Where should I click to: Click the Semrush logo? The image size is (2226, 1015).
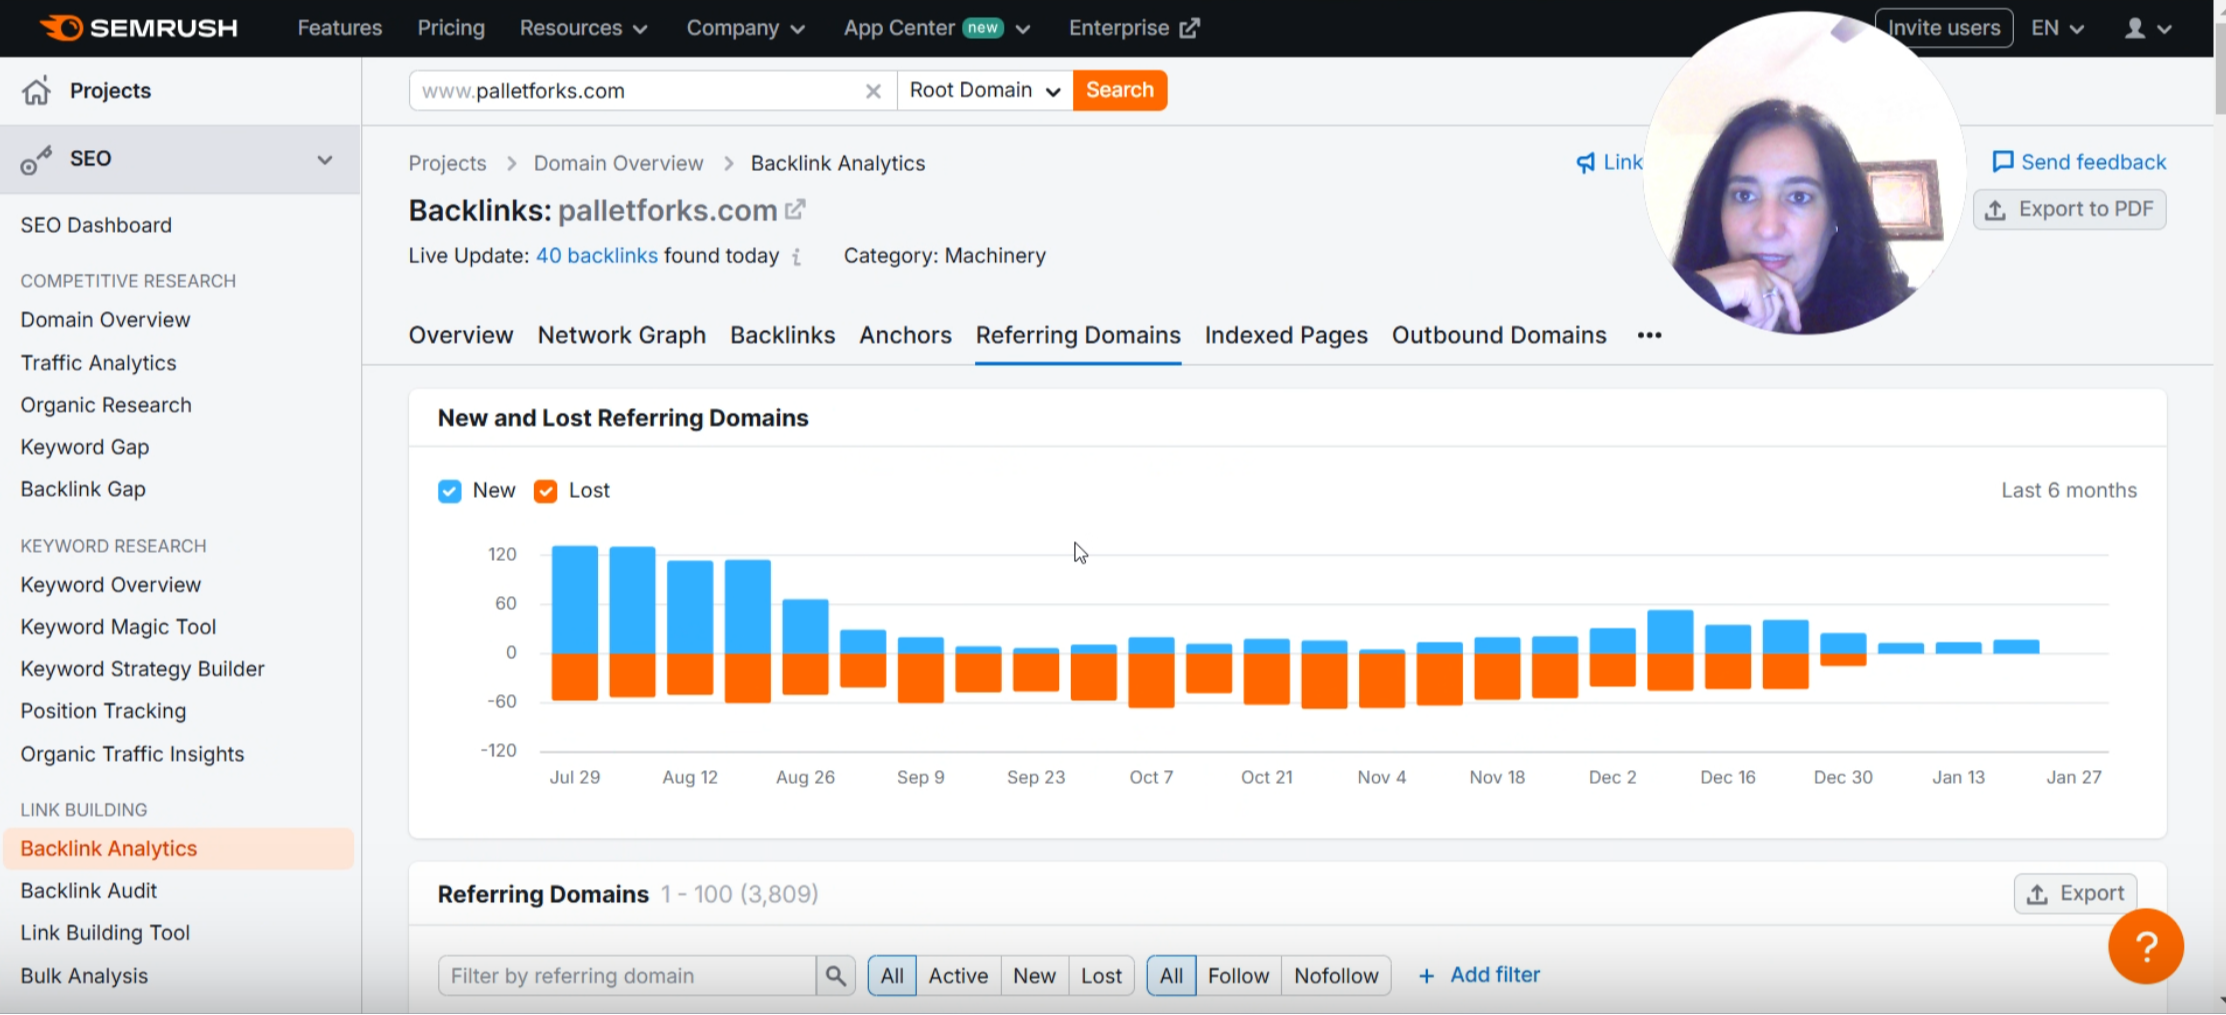coord(139,28)
